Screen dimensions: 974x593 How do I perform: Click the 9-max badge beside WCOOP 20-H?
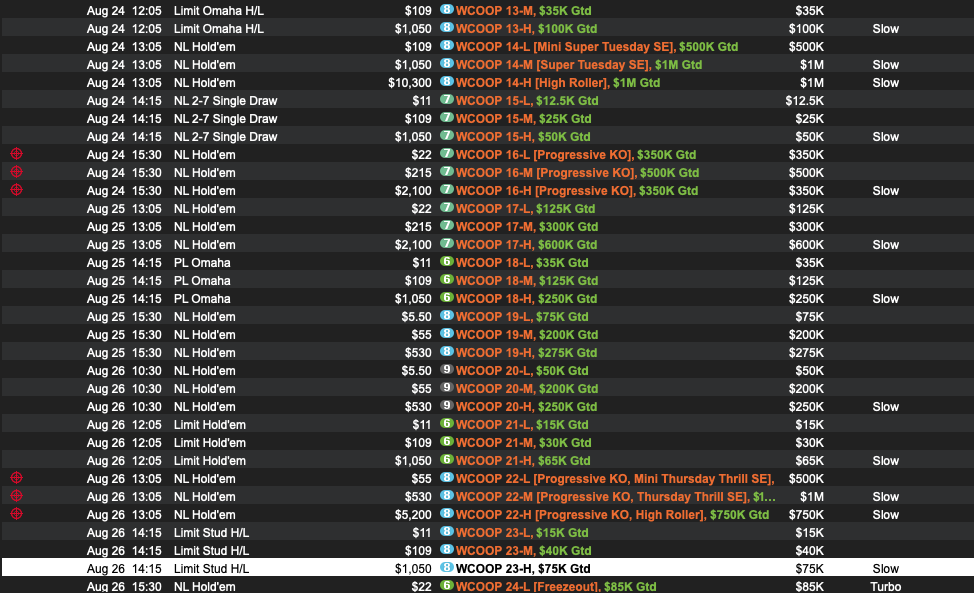click(447, 405)
